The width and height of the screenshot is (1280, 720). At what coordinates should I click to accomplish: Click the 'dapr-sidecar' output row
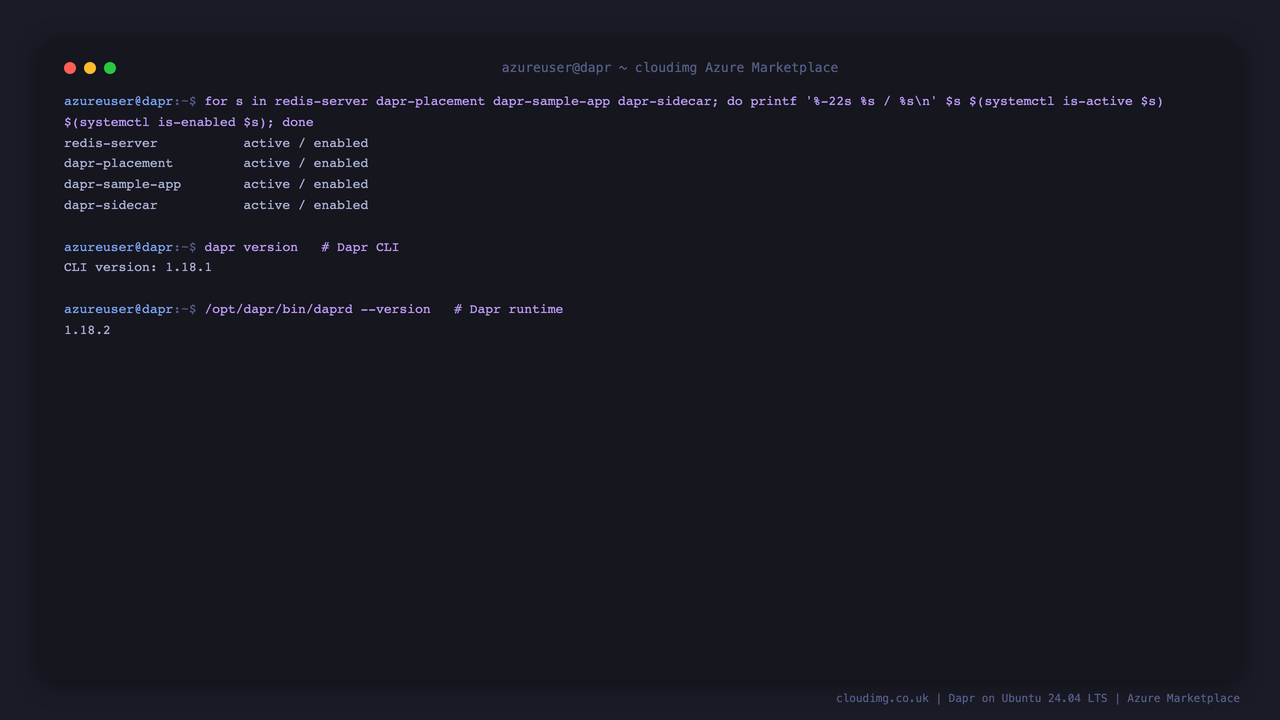point(216,205)
